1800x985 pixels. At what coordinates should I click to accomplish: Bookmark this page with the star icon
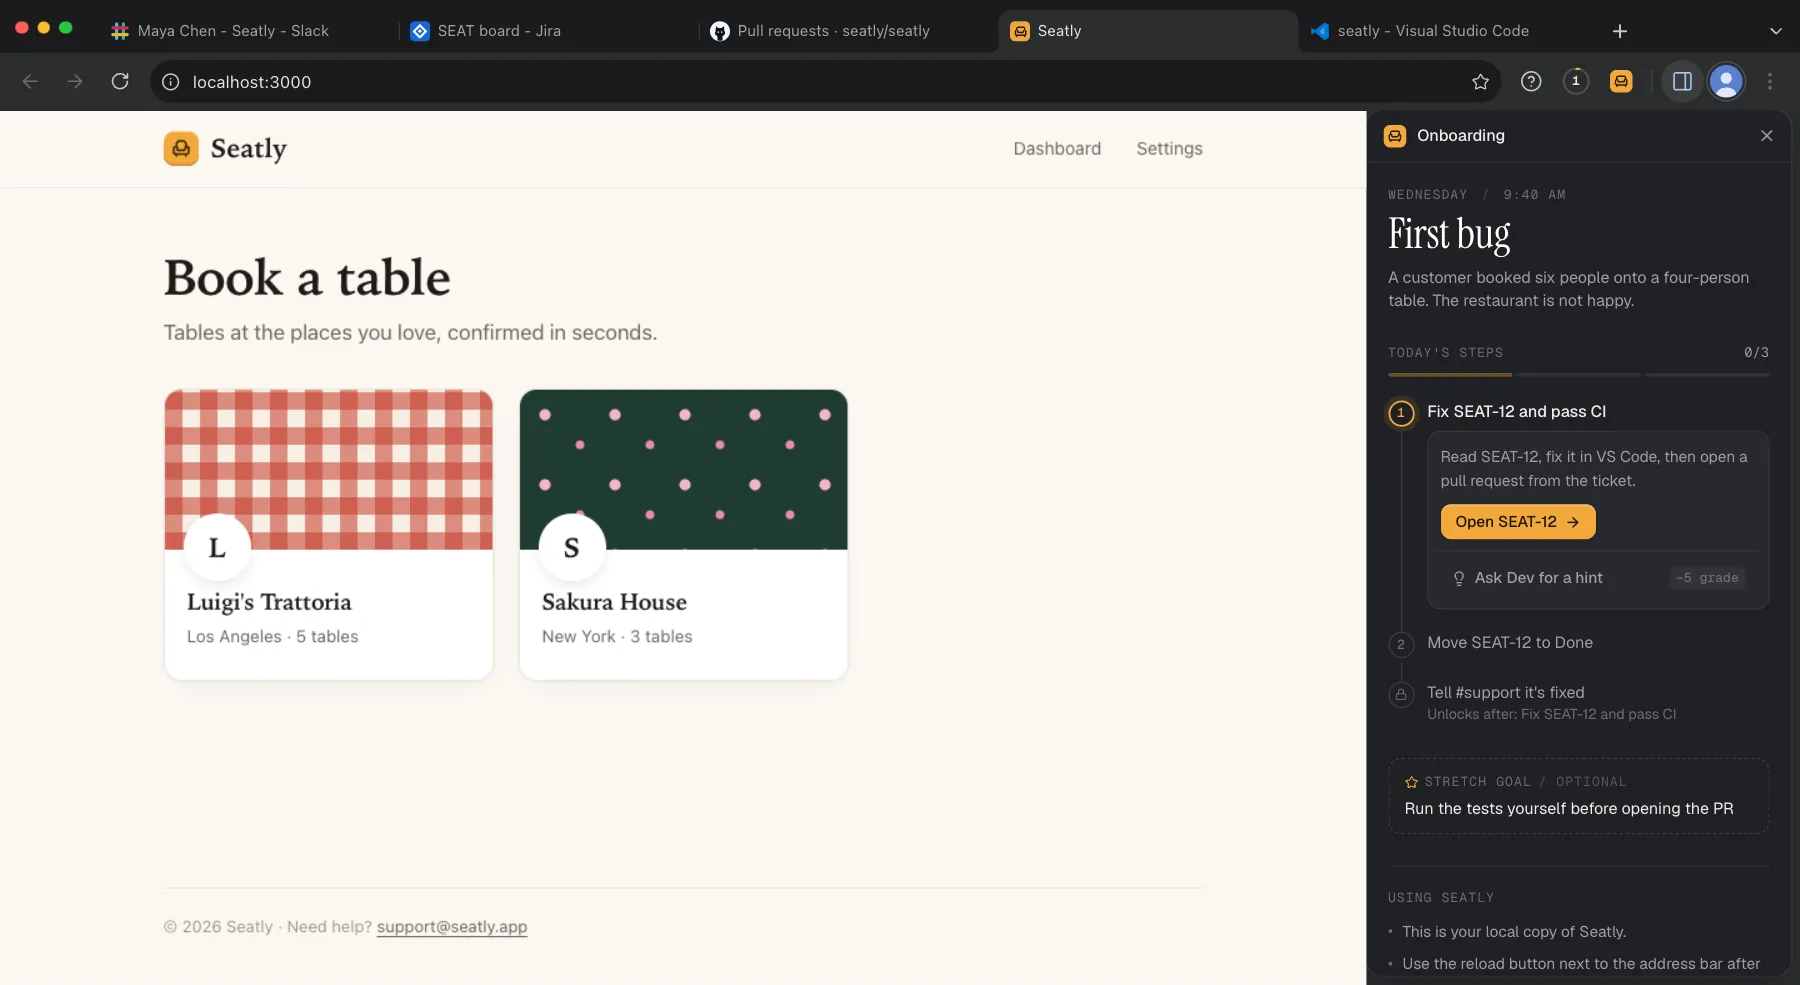(1481, 82)
